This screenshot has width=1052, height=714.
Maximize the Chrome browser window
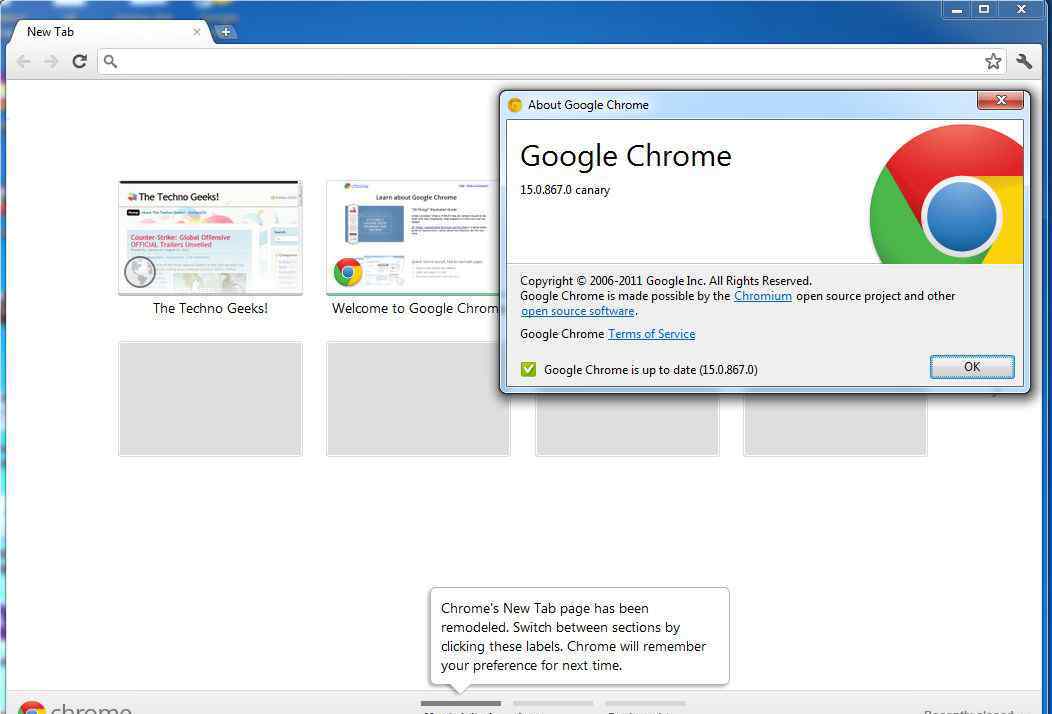click(984, 9)
